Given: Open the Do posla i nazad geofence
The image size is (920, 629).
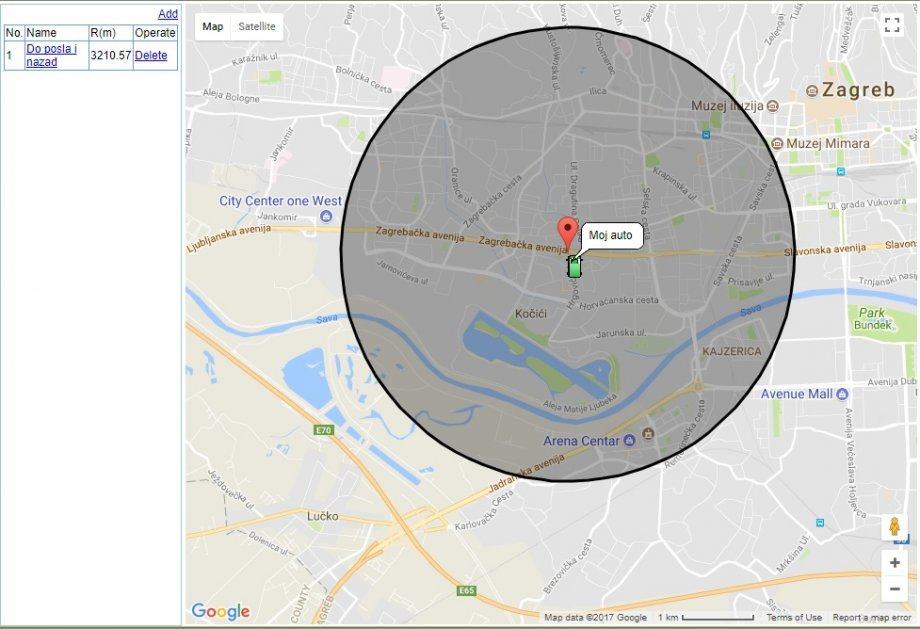Looking at the screenshot, I should [x=51, y=55].
